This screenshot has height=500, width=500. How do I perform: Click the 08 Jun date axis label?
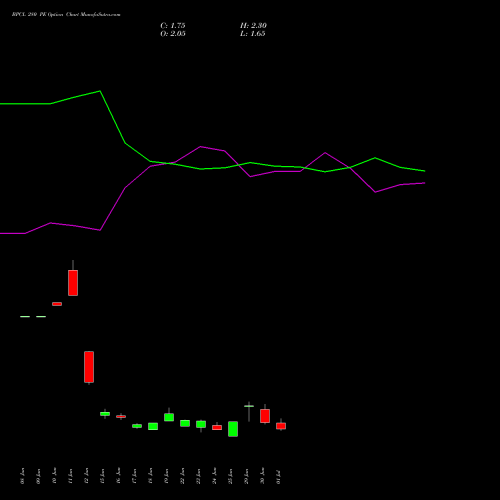22,476
